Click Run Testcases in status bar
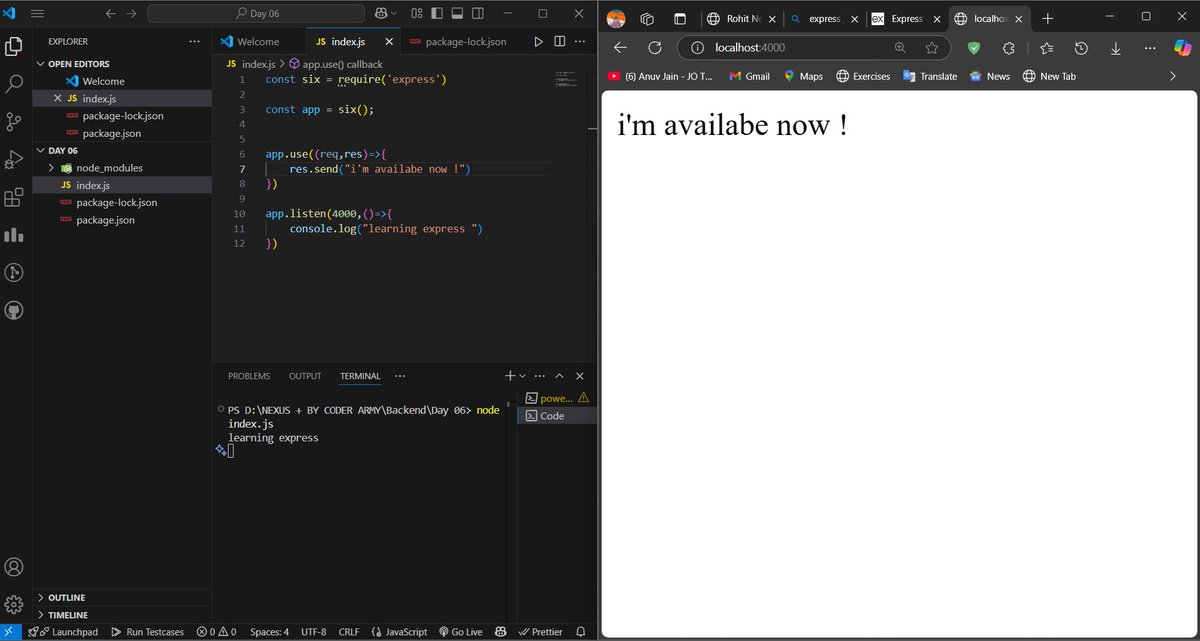This screenshot has width=1200, height=641. click(x=148, y=632)
